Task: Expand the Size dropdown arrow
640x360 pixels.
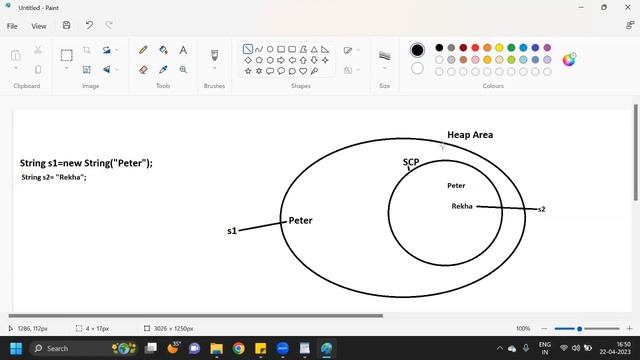Action: [384, 68]
